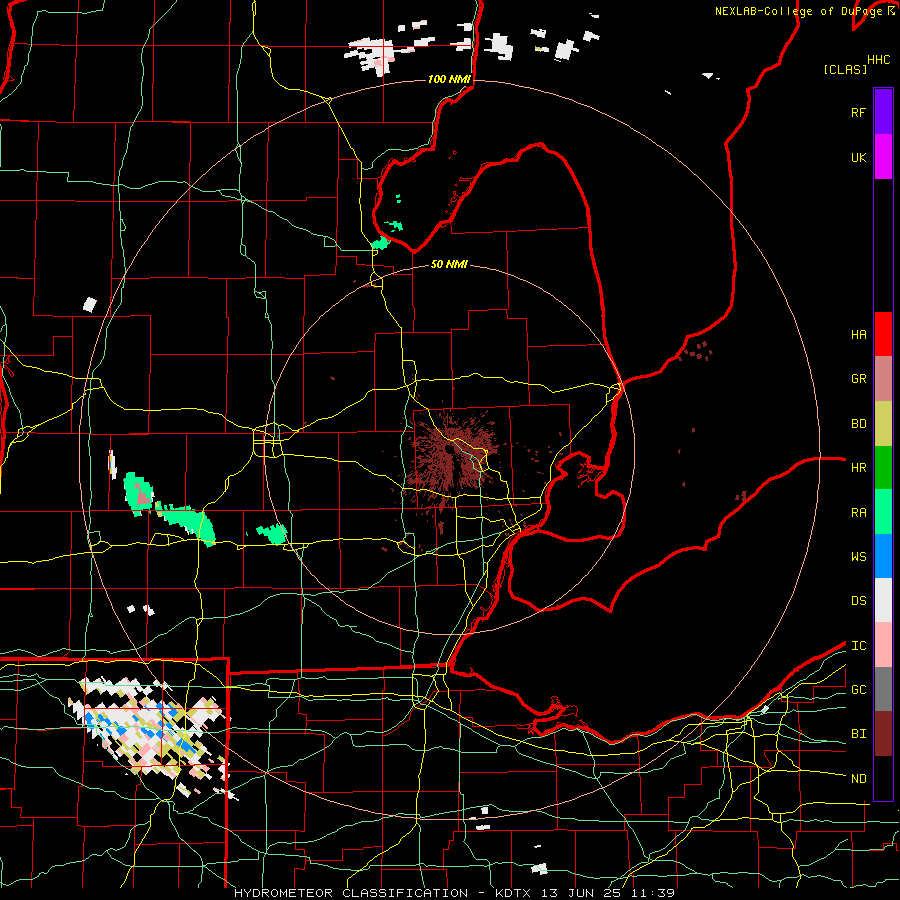Select the HR legend label
Screen dimensions: 900x900
pyautogui.click(x=858, y=468)
